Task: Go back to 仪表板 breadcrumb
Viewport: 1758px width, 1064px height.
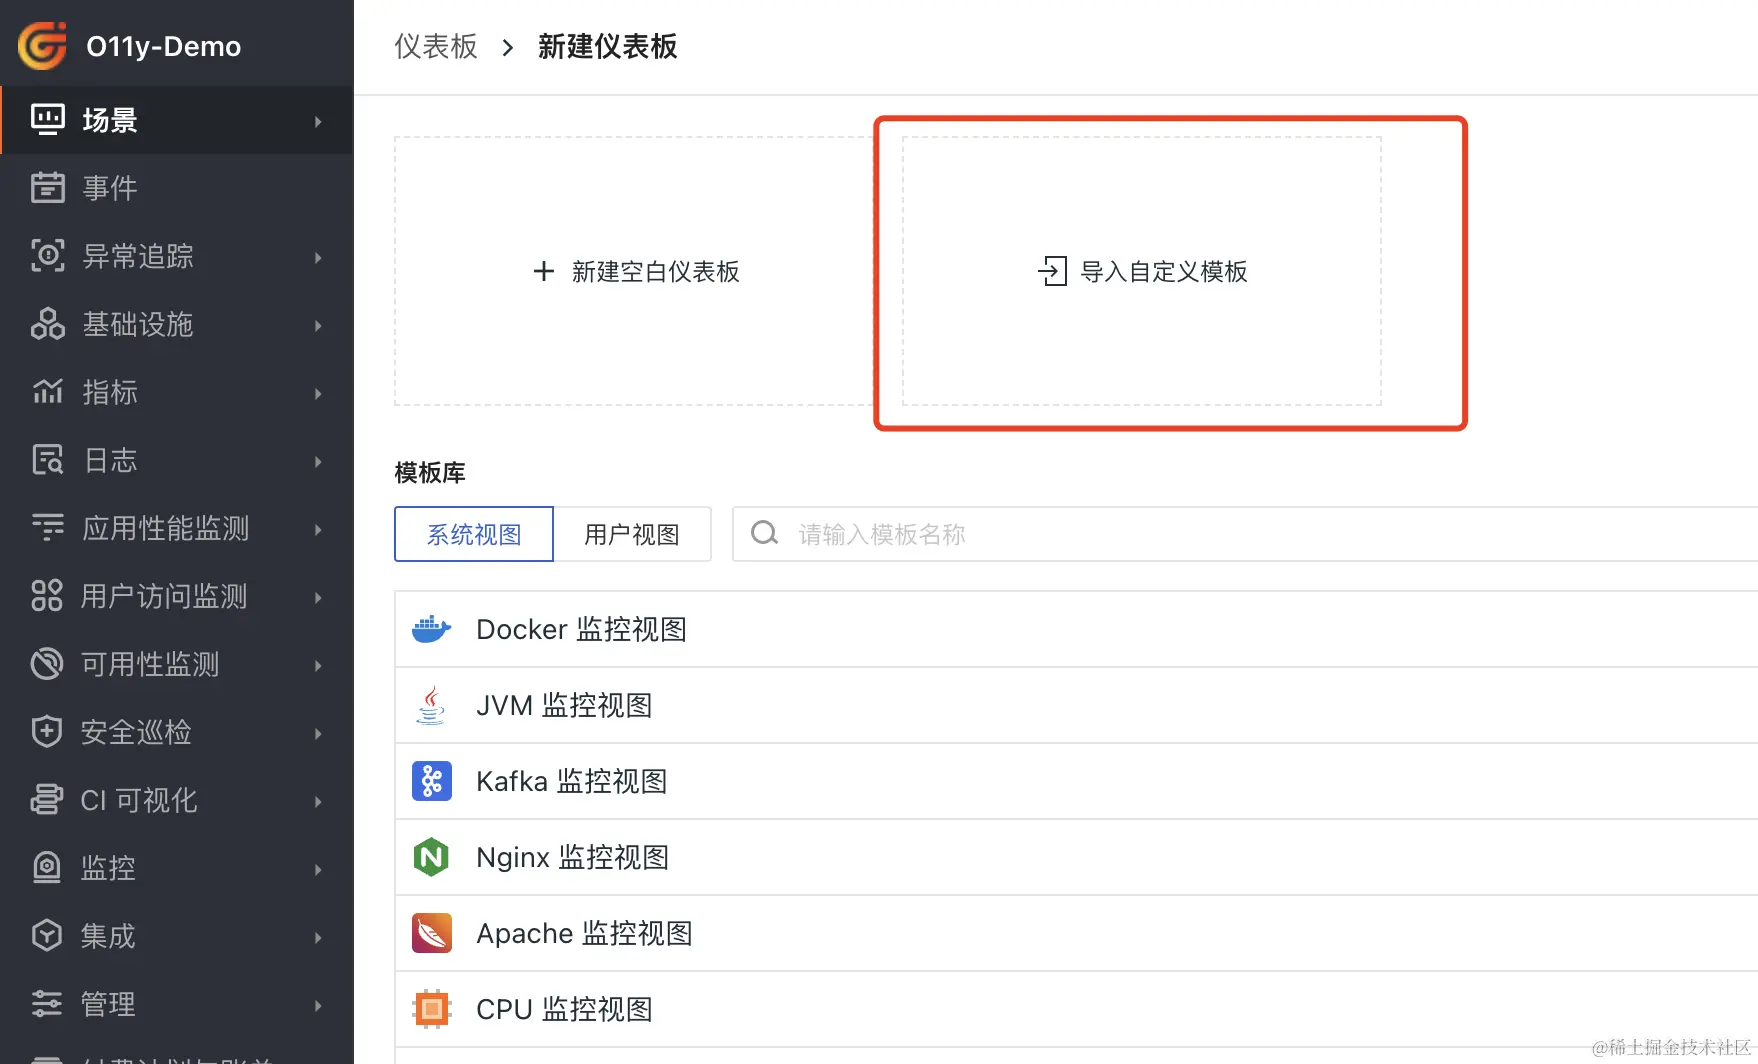Action: [436, 46]
